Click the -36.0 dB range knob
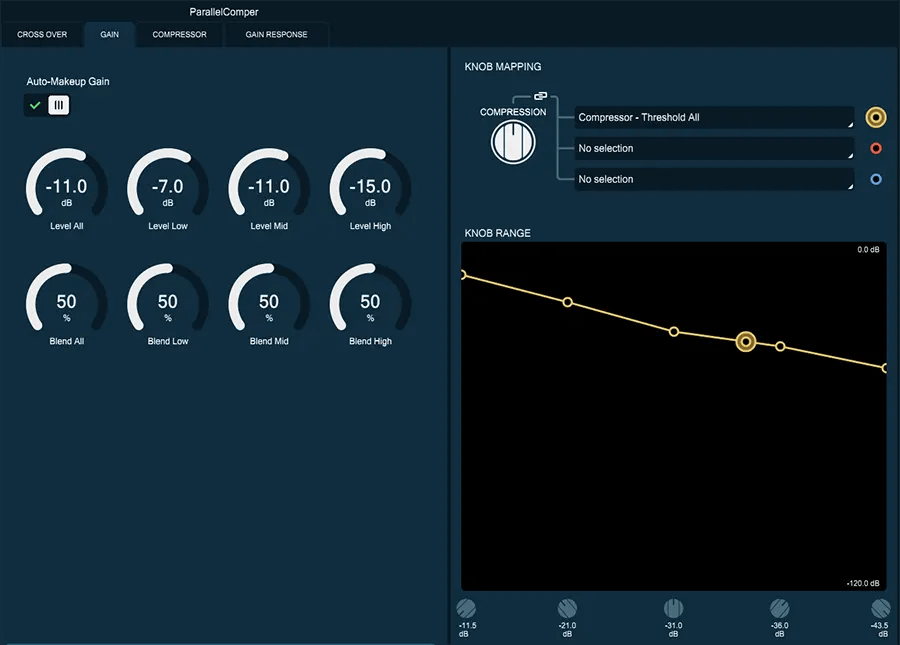 coord(780,608)
